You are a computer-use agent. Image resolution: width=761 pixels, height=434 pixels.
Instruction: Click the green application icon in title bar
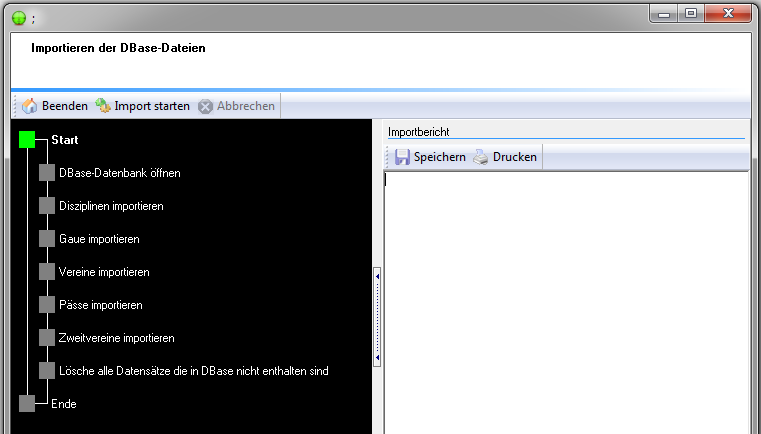click(x=19, y=18)
